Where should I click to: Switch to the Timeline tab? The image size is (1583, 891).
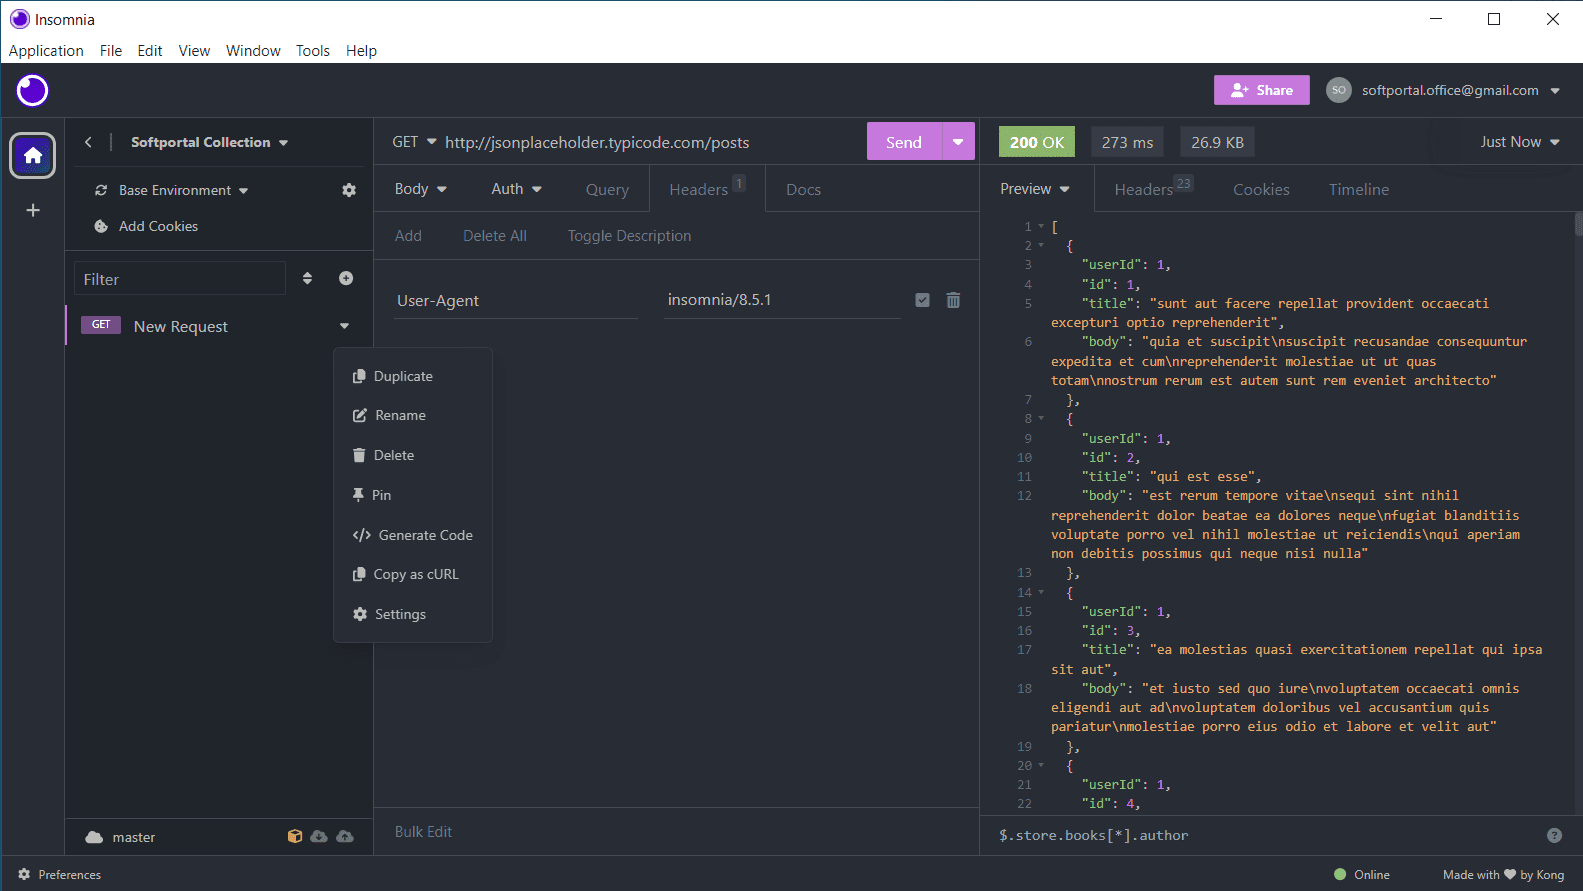pos(1358,189)
